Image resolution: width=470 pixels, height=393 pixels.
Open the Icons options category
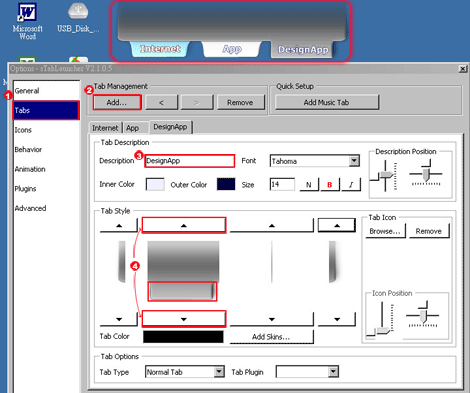[46, 130]
